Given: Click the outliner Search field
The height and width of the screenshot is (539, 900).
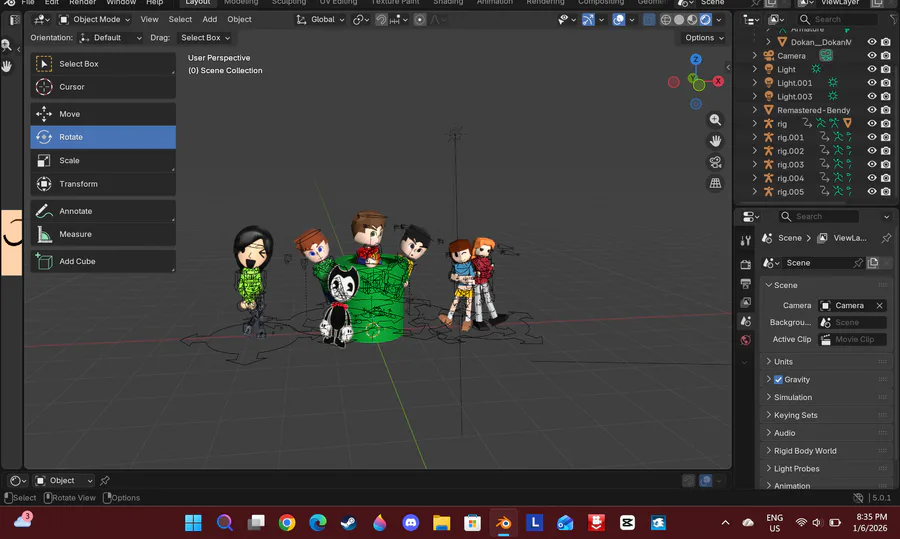Looking at the screenshot, I should 838,20.
